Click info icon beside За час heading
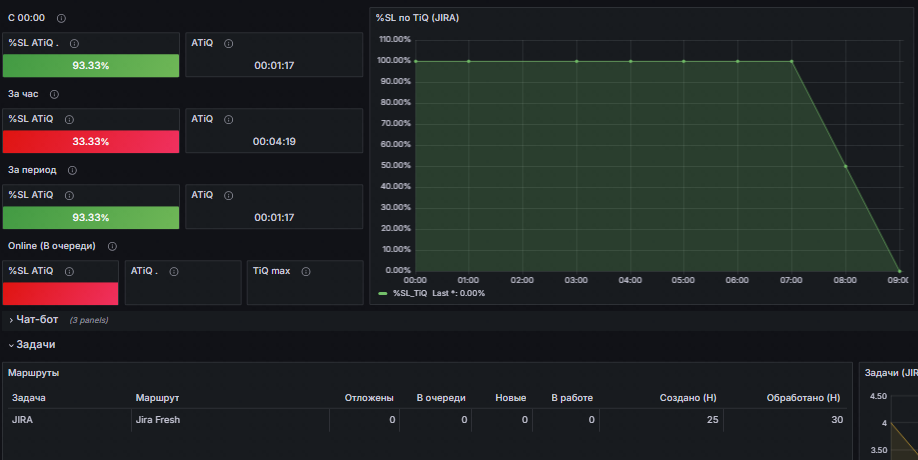 pos(54,94)
